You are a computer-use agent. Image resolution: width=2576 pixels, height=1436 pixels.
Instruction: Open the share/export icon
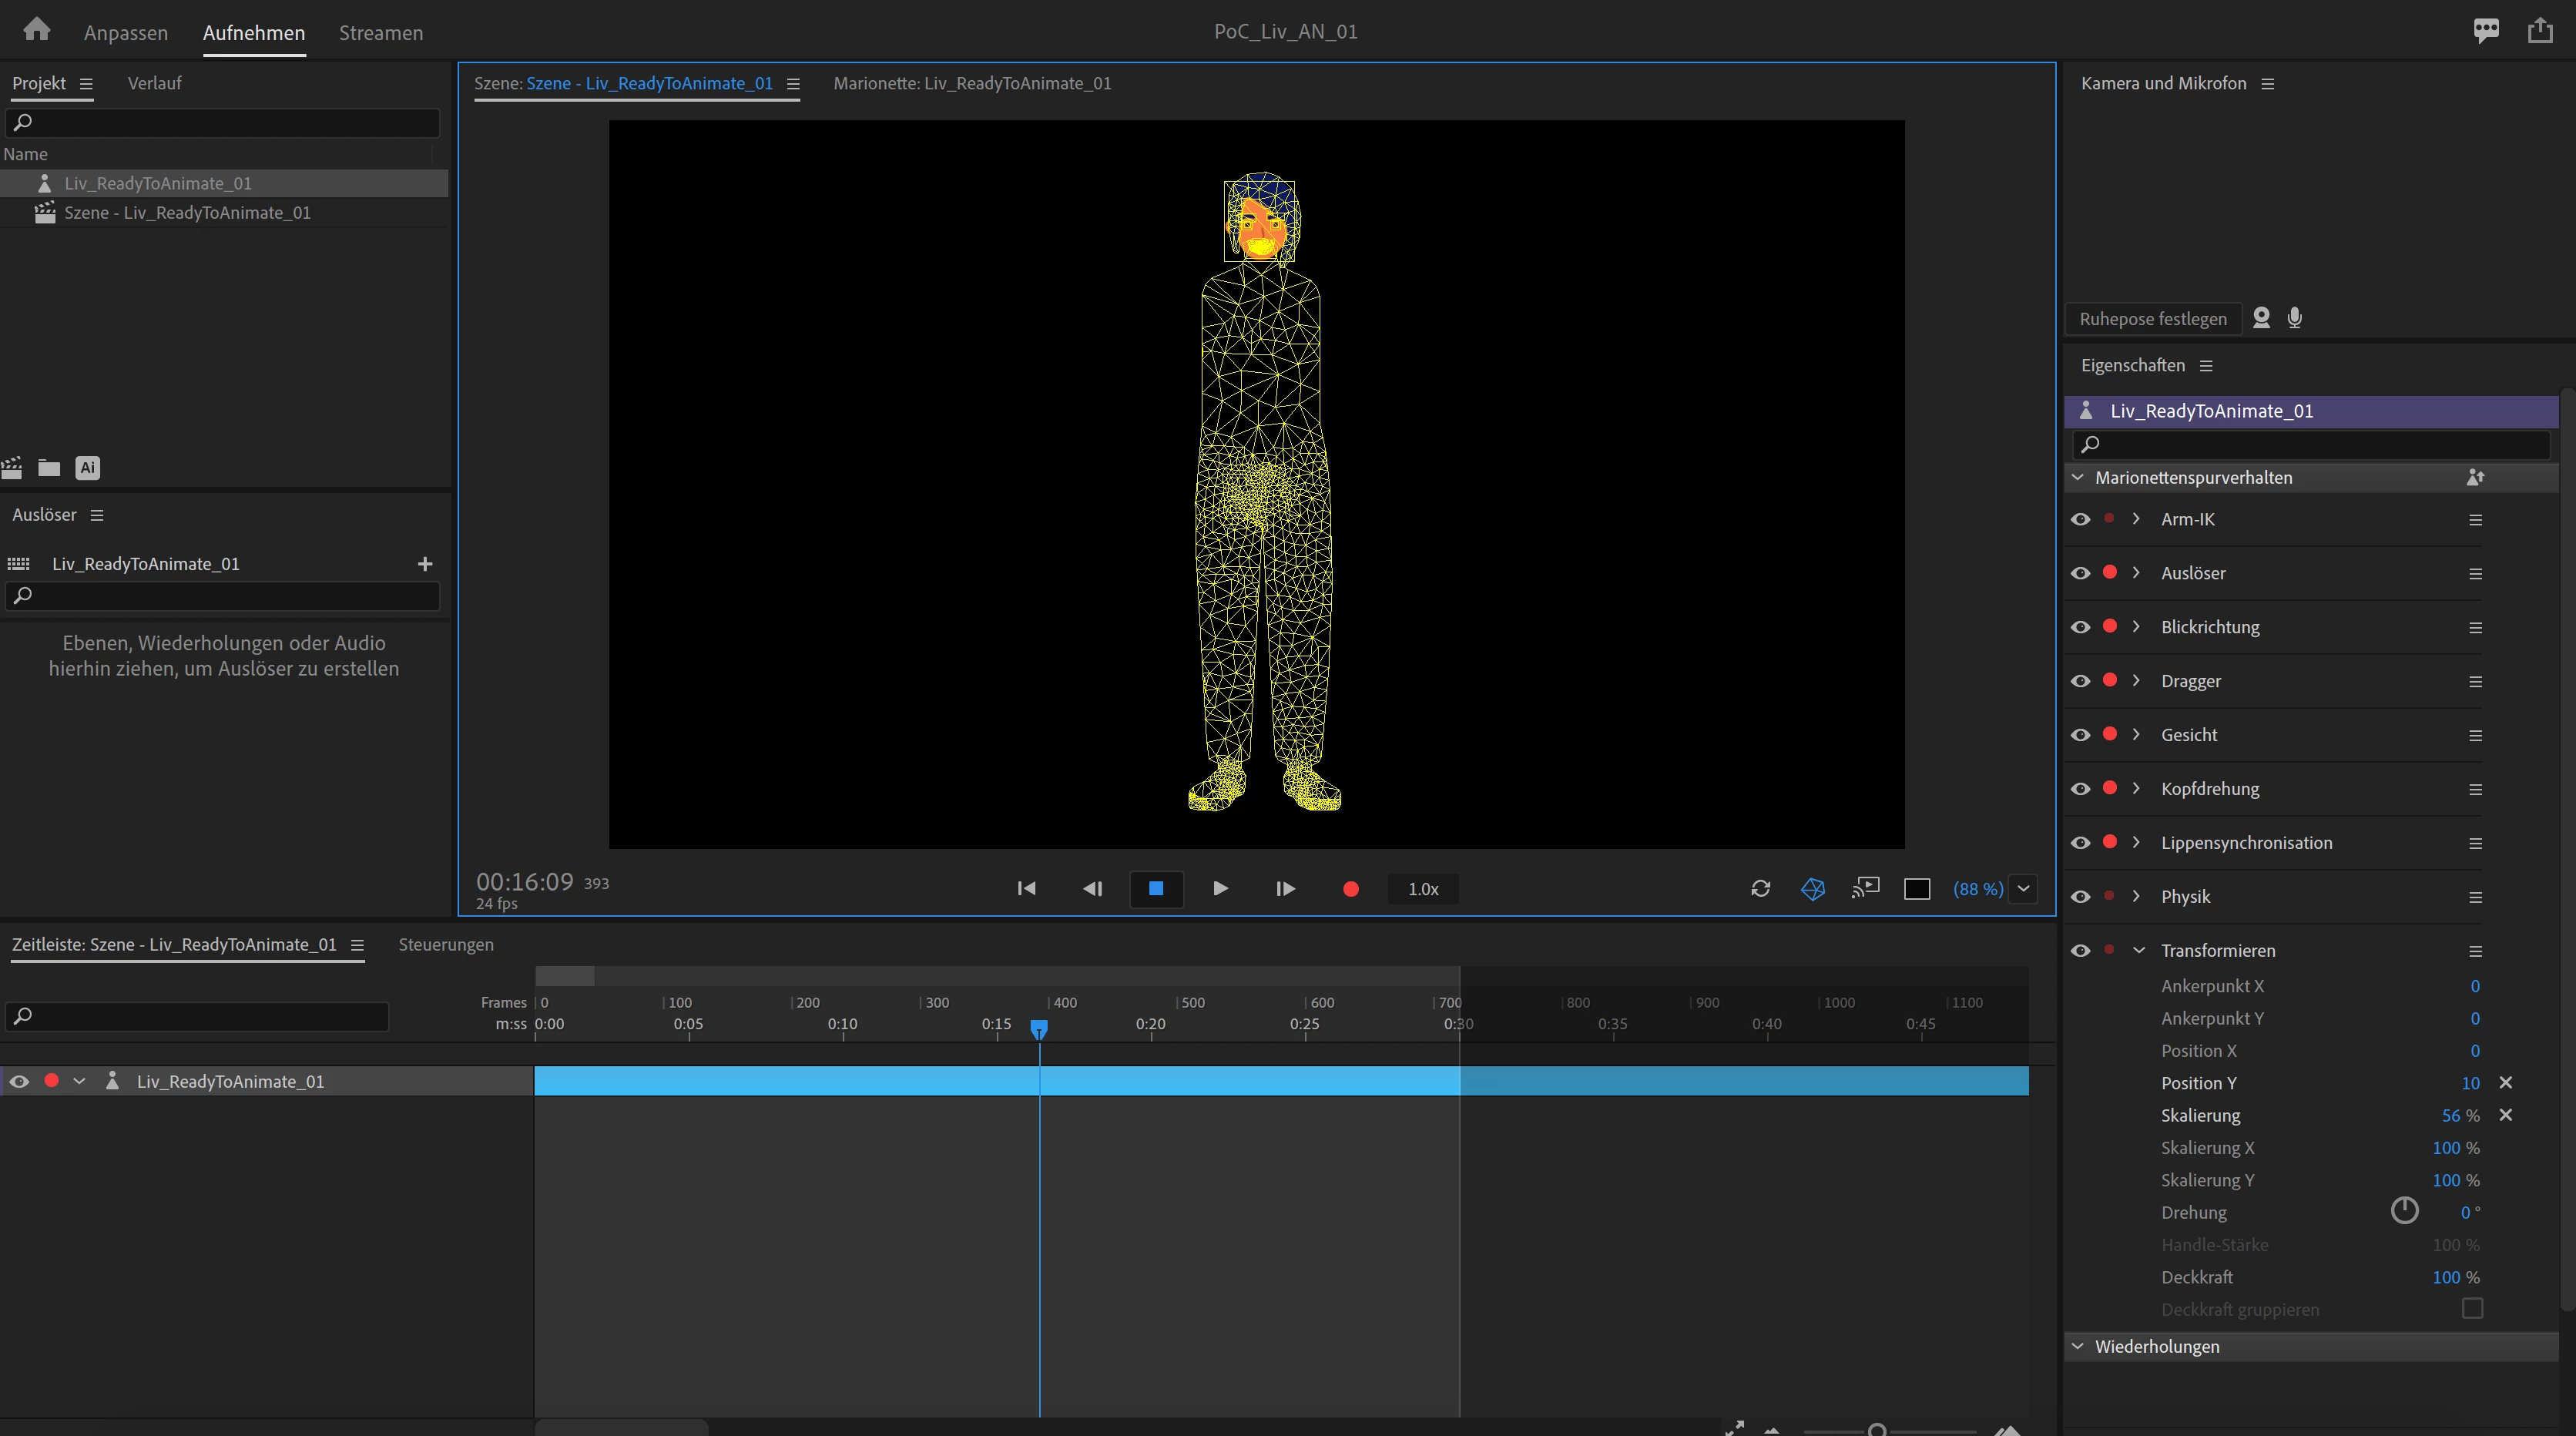coord(2540,31)
